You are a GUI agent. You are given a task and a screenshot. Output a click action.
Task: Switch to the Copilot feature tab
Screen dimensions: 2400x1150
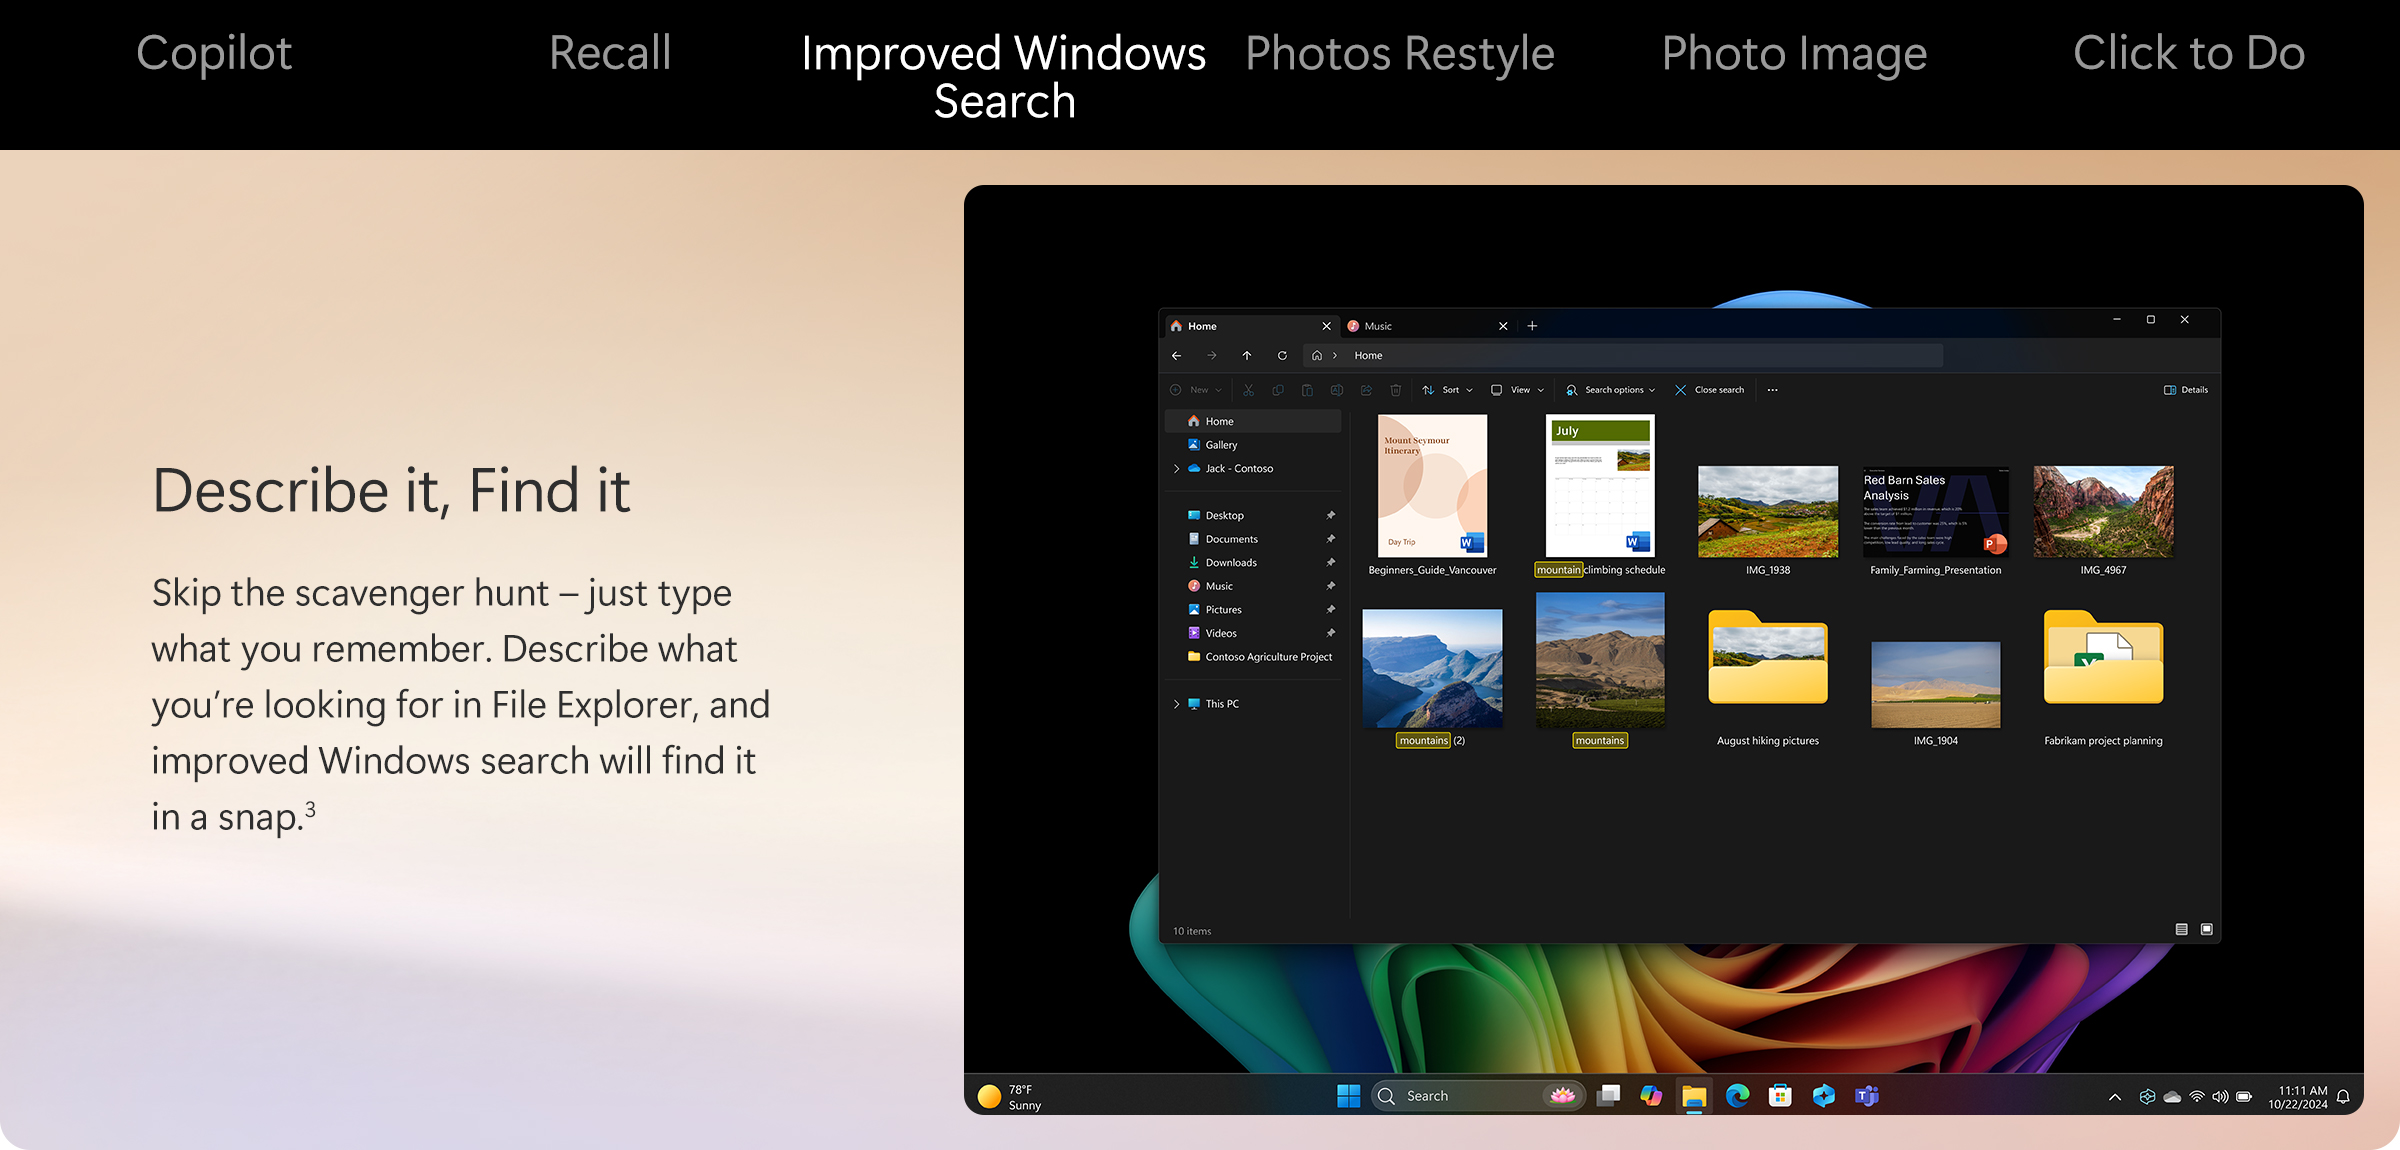[x=214, y=53]
